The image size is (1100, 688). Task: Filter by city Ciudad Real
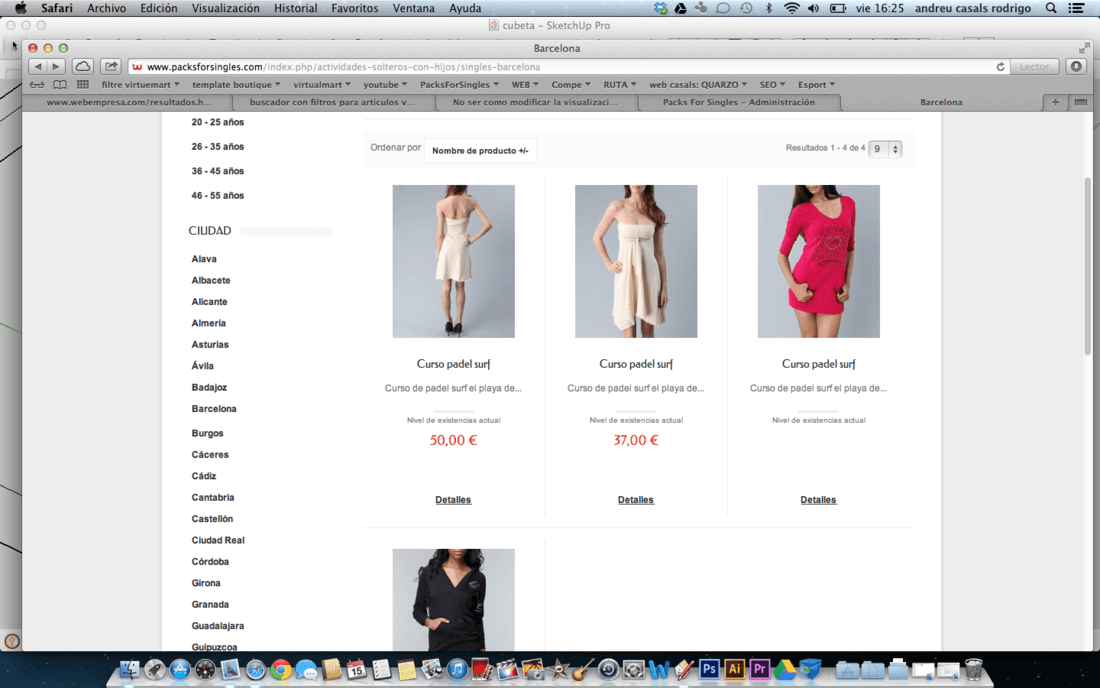tap(217, 540)
